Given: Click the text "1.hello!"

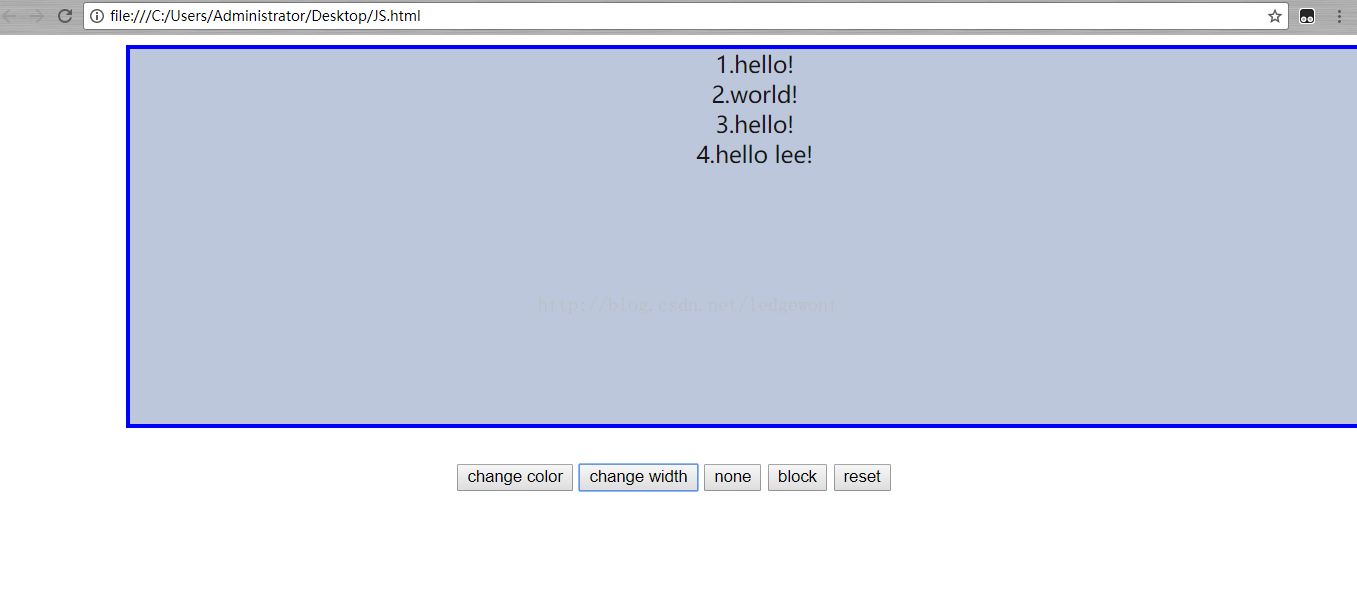Looking at the screenshot, I should [x=755, y=65].
